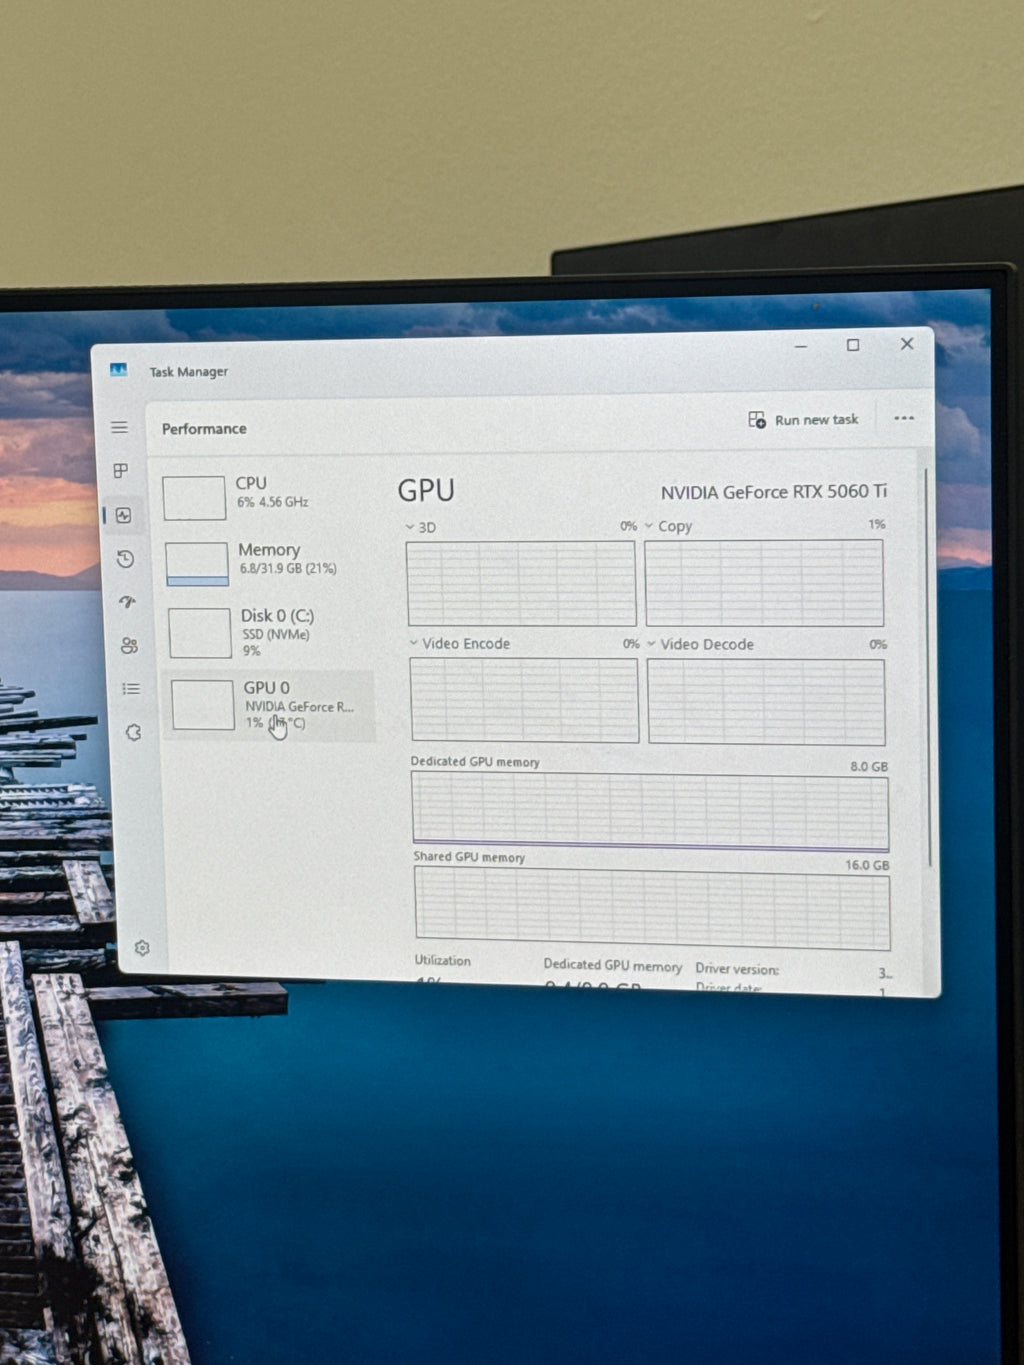Viewport: 1024px width, 1365px height.
Task: Click the Performance page title
Action: (204, 428)
